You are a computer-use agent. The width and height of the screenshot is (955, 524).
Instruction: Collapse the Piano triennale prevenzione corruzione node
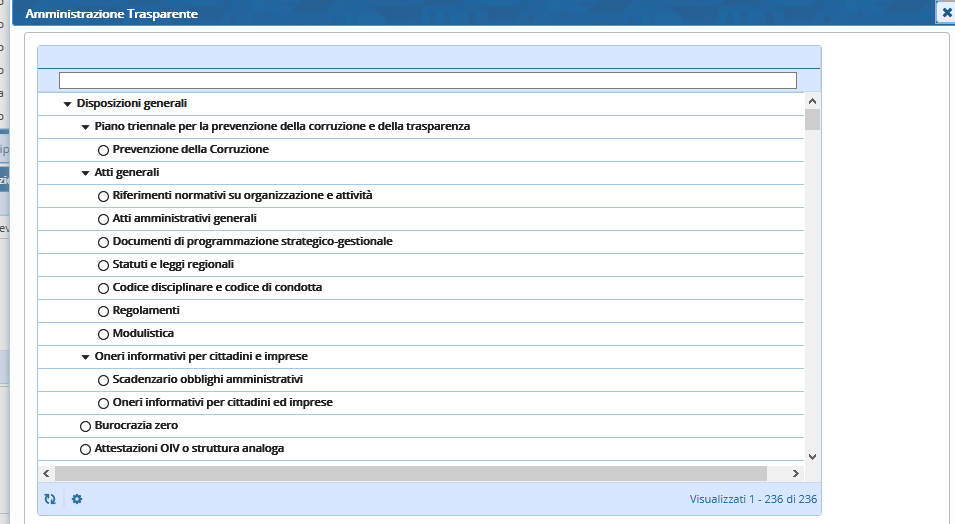pos(85,127)
